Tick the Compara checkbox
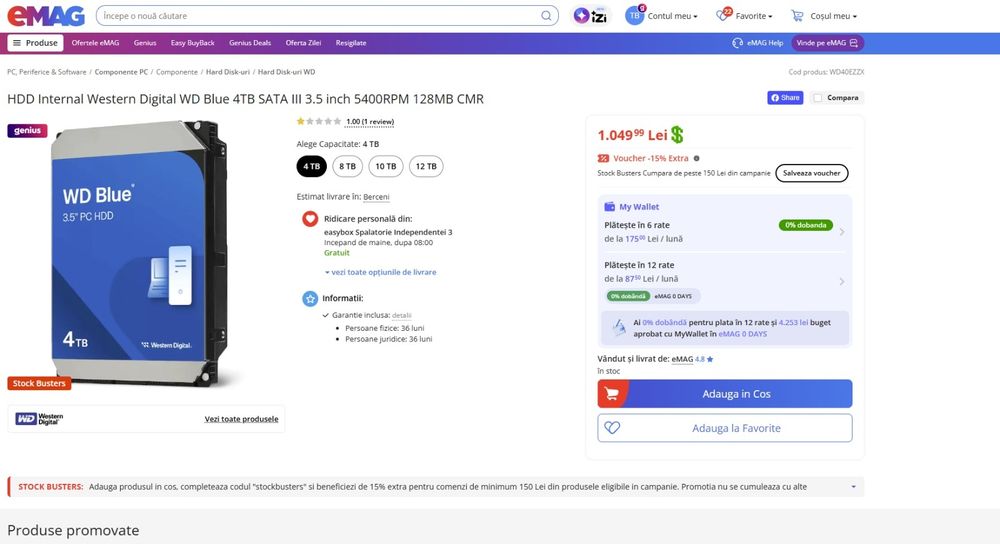This screenshot has height=544, width=1000. click(818, 98)
